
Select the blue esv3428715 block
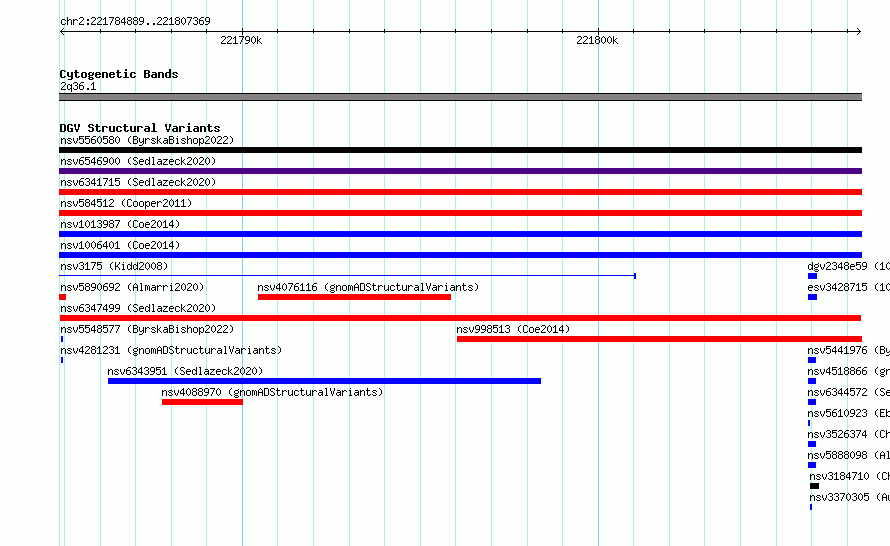(x=813, y=297)
